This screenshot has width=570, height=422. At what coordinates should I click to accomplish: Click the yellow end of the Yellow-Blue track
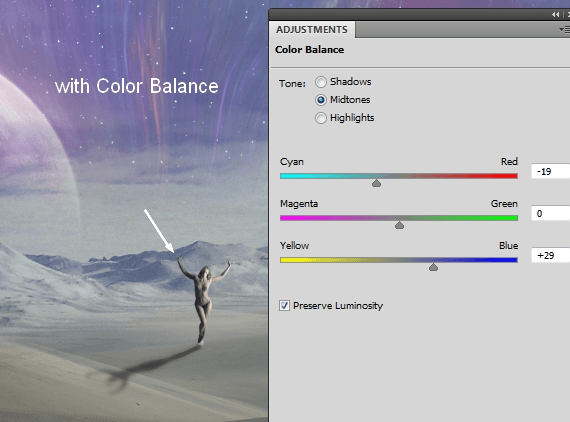pyautogui.click(x=286, y=260)
